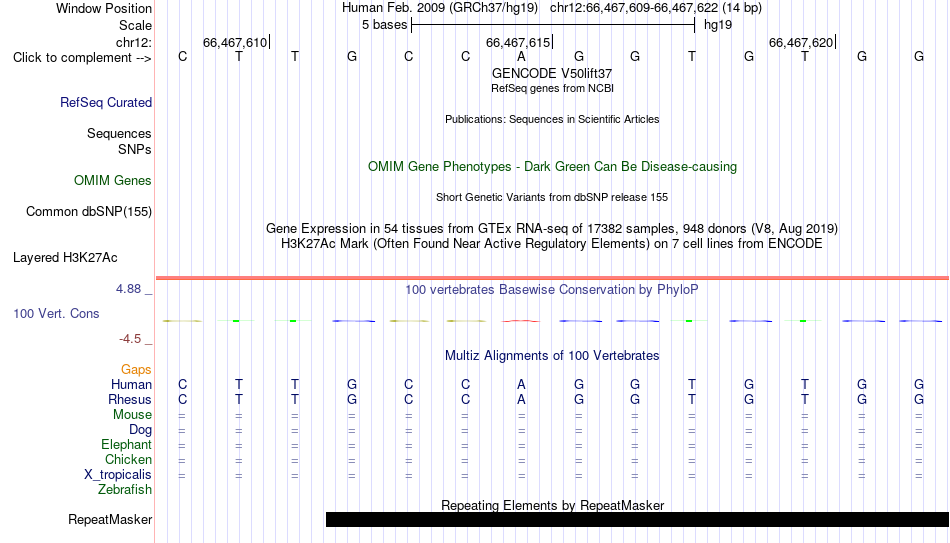Click the 4.88 PhyloP upper value
This screenshot has width=950, height=543.
[x=128, y=289]
